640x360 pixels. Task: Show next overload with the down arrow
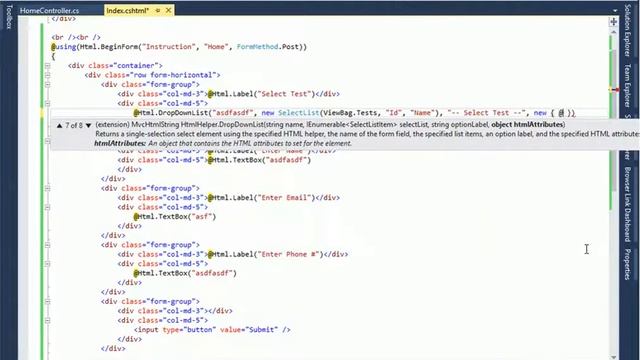pyautogui.click(x=88, y=126)
